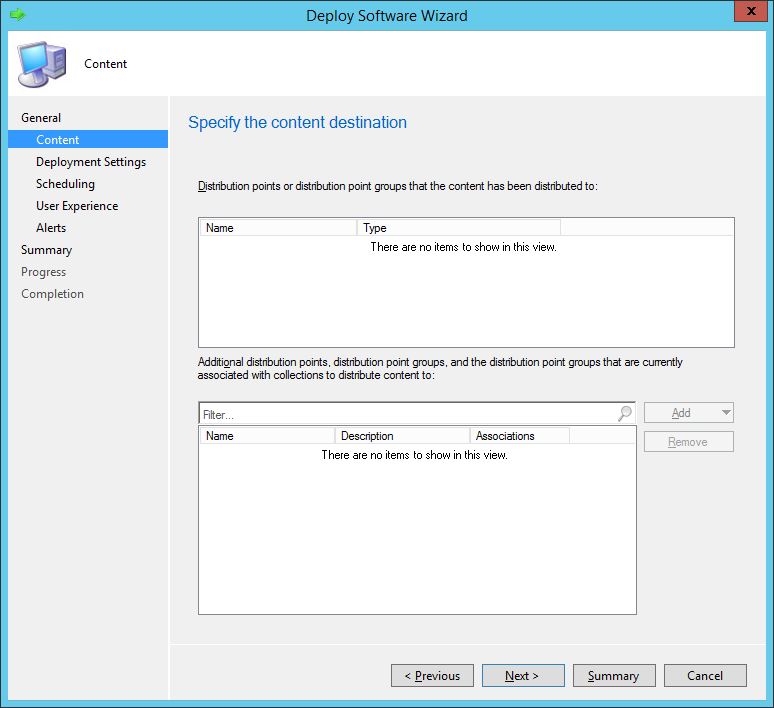774x708 pixels.
Task: Click 'Distribution points or distribution point groups' label
Action: click(x=397, y=186)
